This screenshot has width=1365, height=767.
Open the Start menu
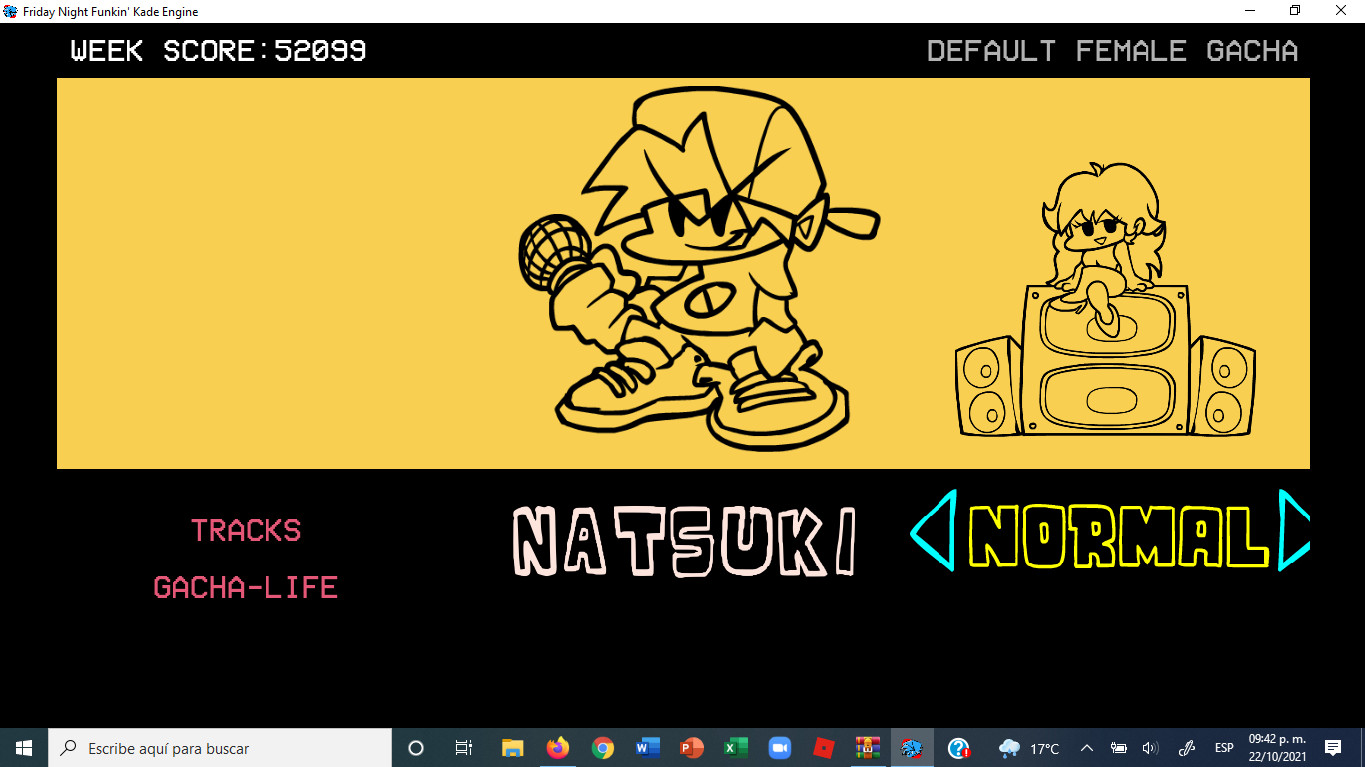pyautogui.click(x=21, y=748)
